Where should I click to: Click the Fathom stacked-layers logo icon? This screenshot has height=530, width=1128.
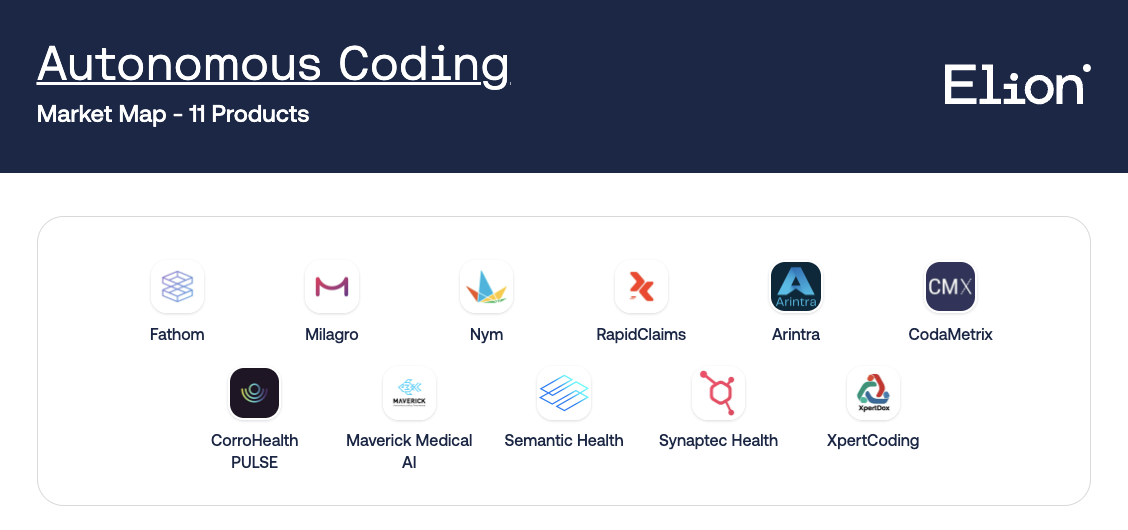(177, 286)
